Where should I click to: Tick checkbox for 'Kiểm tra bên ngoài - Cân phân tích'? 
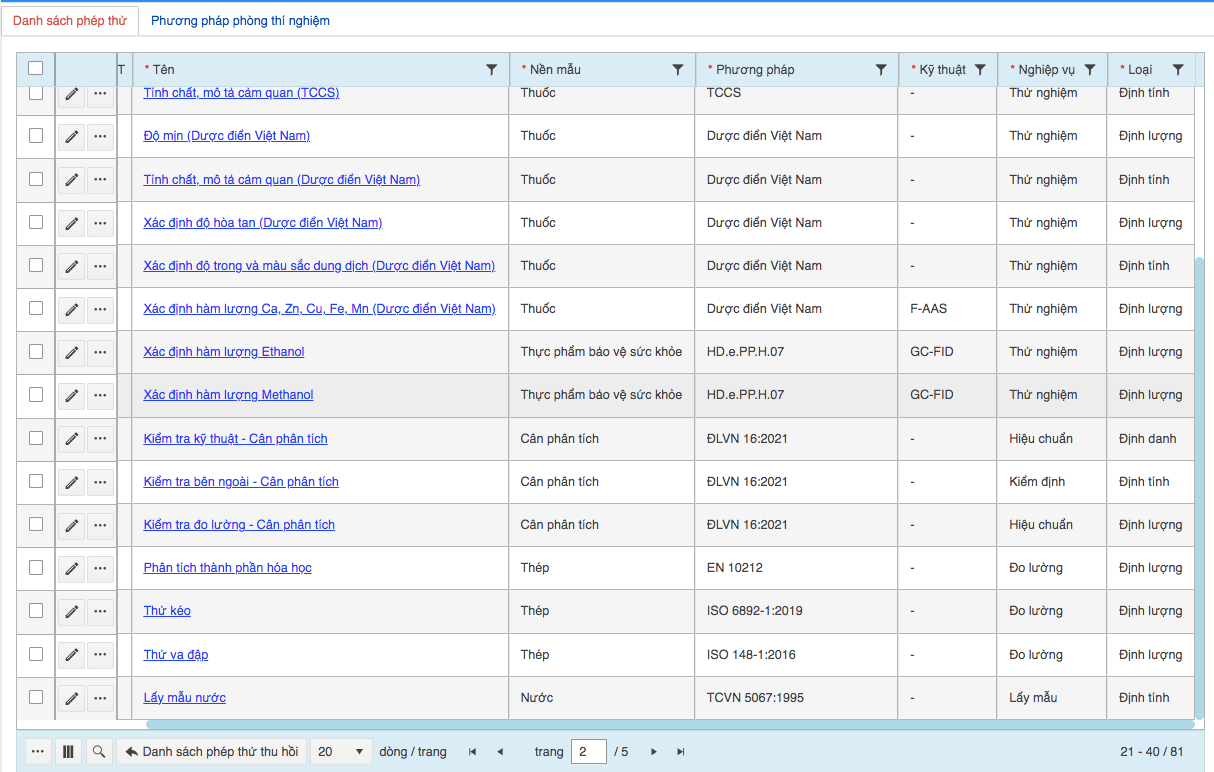coord(36,481)
